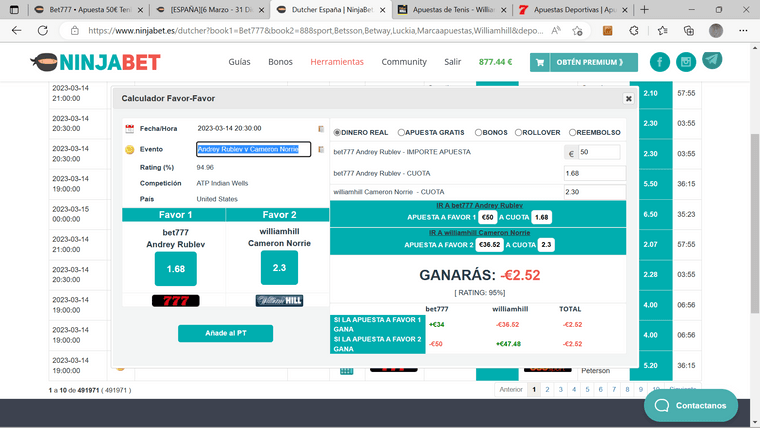Click the browser address bar URL
The width and height of the screenshot is (760, 428).
(315, 31)
